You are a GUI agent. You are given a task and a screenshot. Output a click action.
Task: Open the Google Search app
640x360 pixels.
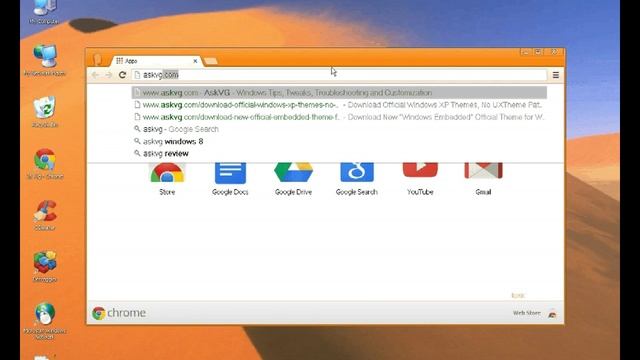pos(357,172)
